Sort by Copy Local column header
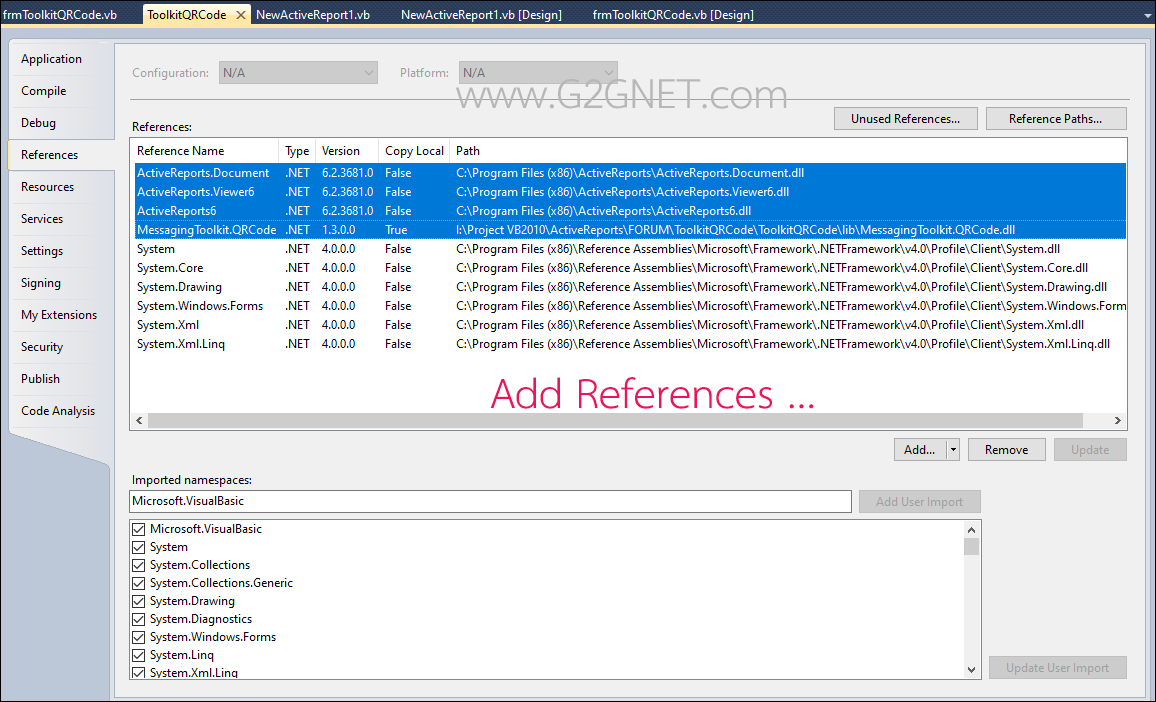The width and height of the screenshot is (1156, 702). 414,150
